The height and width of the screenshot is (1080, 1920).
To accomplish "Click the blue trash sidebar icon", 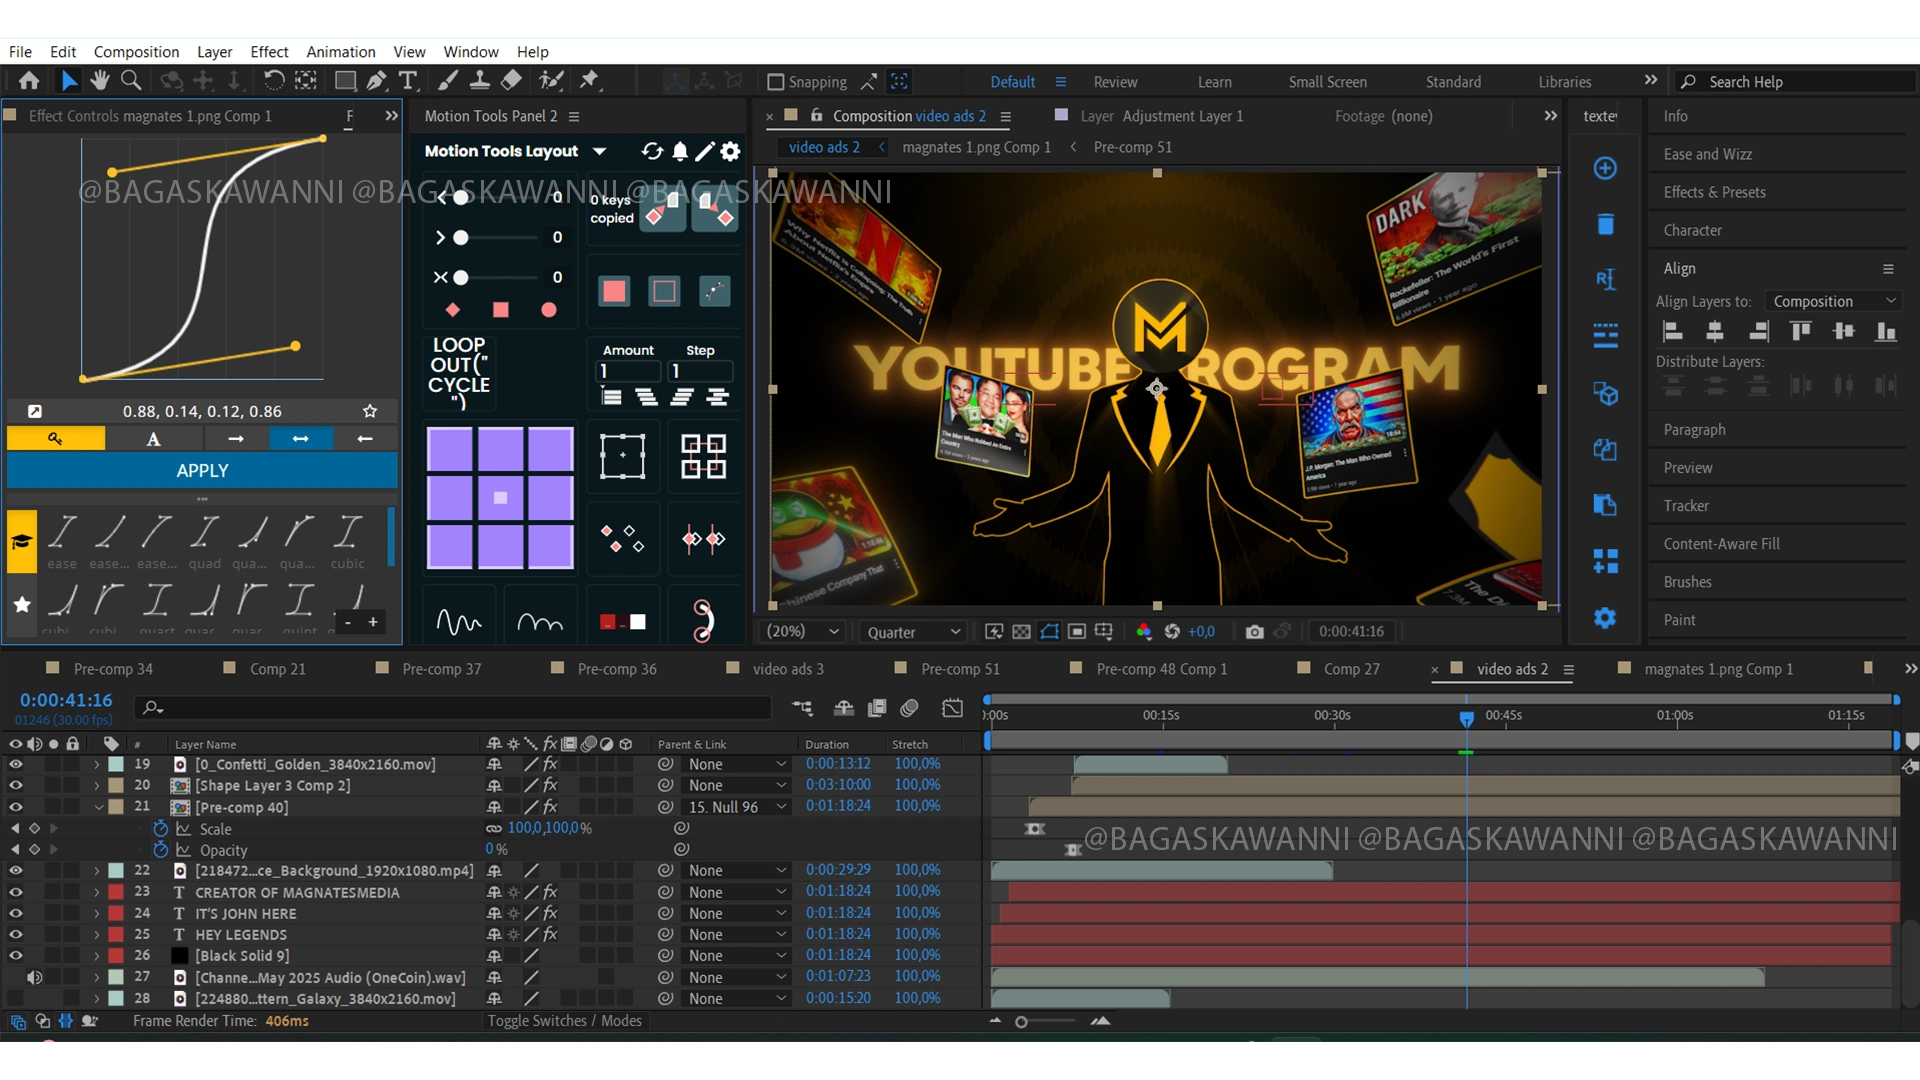I will click(x=1605, y=224).
